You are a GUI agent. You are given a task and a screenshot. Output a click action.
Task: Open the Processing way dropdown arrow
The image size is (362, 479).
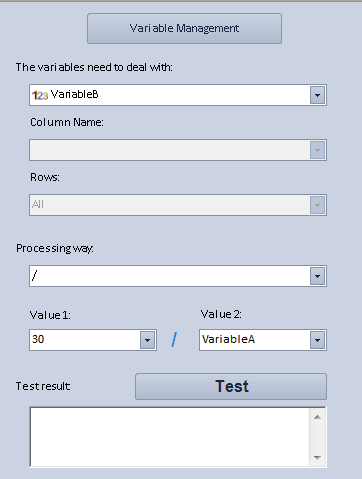coord(317,276)
